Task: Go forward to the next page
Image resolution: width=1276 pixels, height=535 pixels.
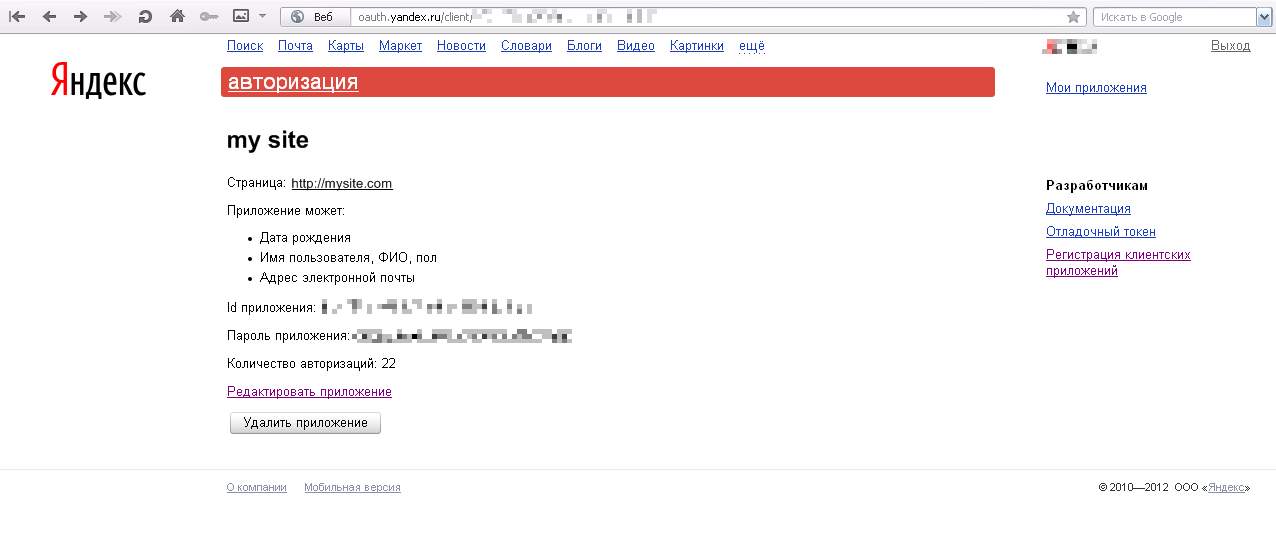Action: pos(81,16)
